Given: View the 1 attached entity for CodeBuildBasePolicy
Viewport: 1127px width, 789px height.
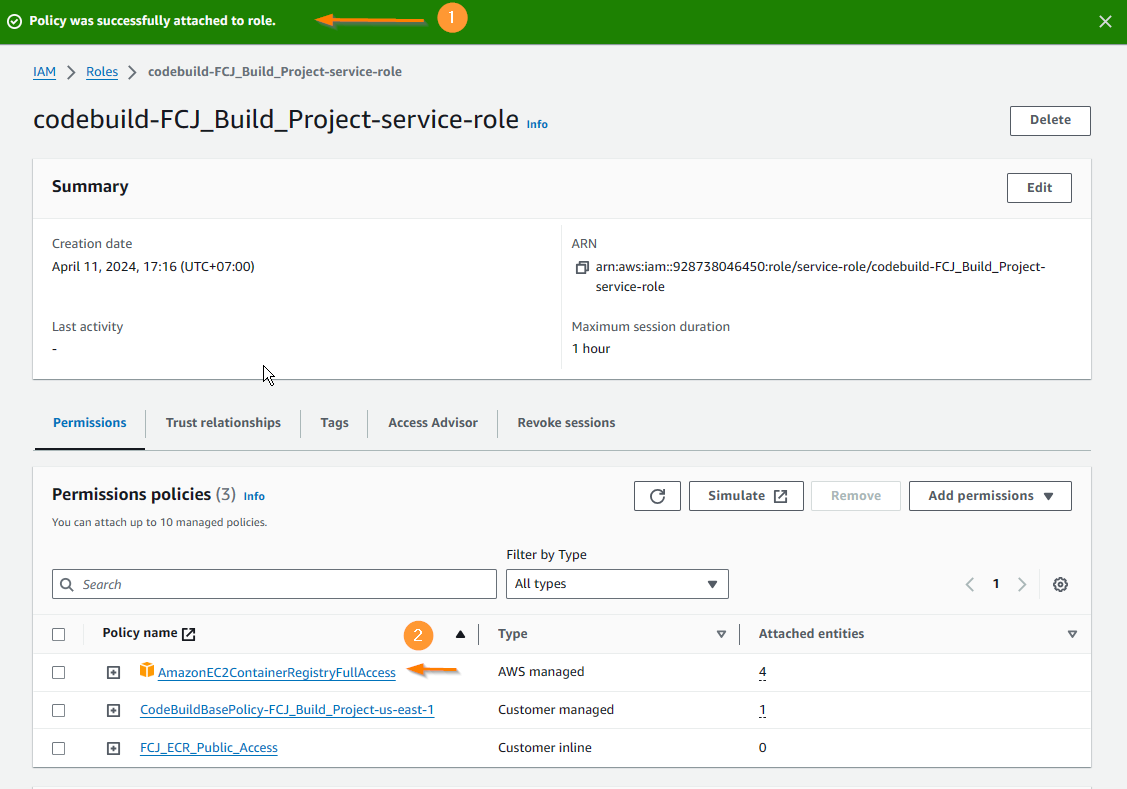Looking at the screenshot, I should point(763,711).
